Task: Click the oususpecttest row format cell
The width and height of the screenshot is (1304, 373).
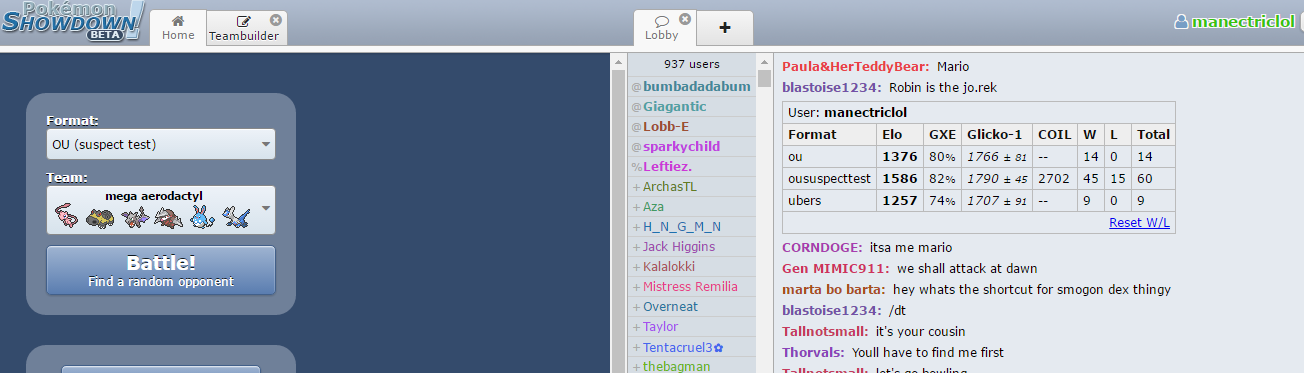Action: point(829,178)
